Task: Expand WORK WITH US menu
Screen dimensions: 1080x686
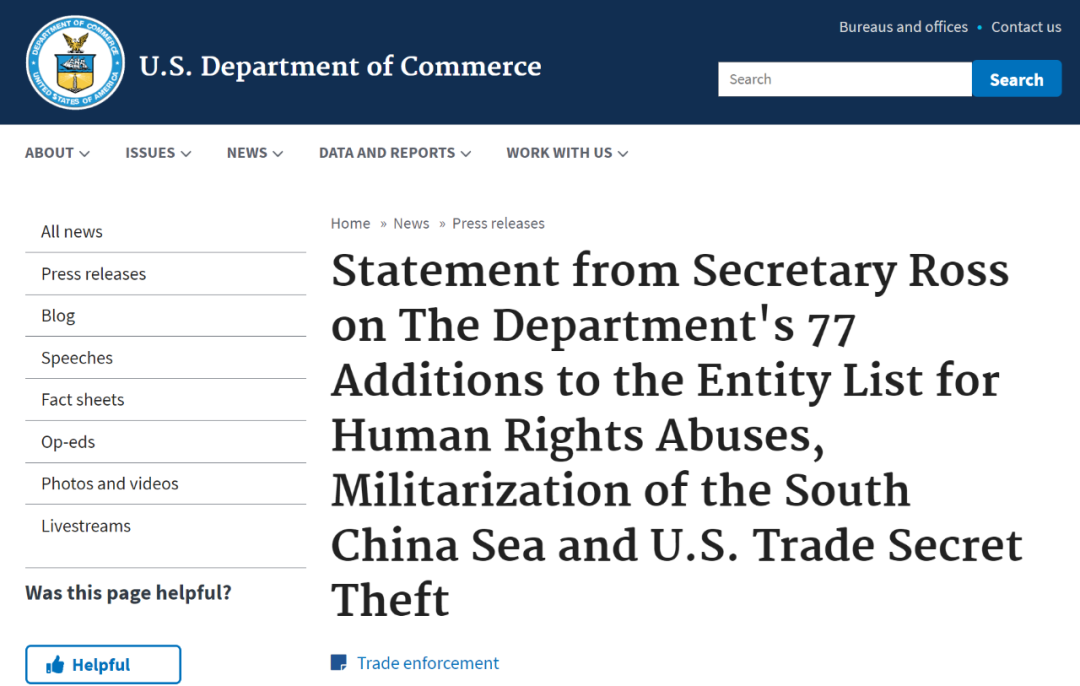Action: [567, 153]
